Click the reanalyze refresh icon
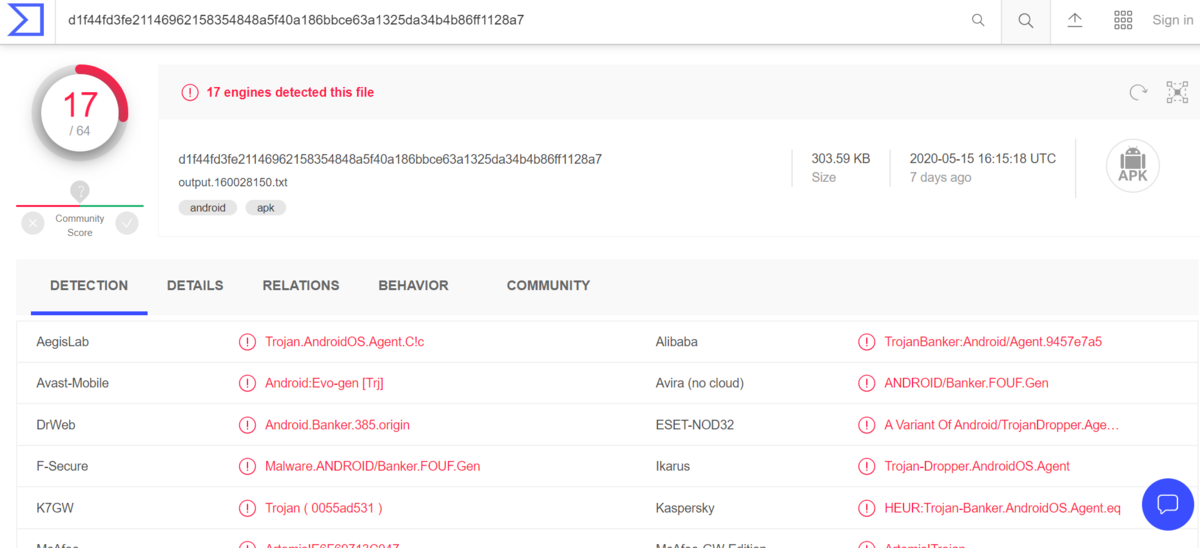This screenshot has width=1200, height=548. (1138, 92)
